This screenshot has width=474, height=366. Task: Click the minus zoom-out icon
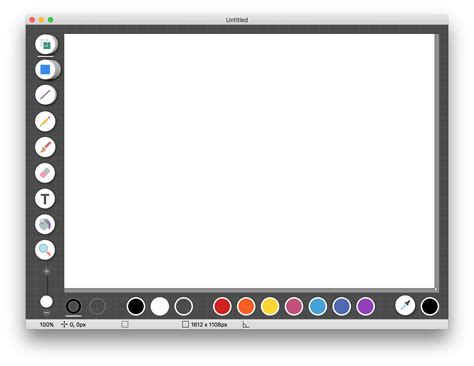[x=47, y=313]
